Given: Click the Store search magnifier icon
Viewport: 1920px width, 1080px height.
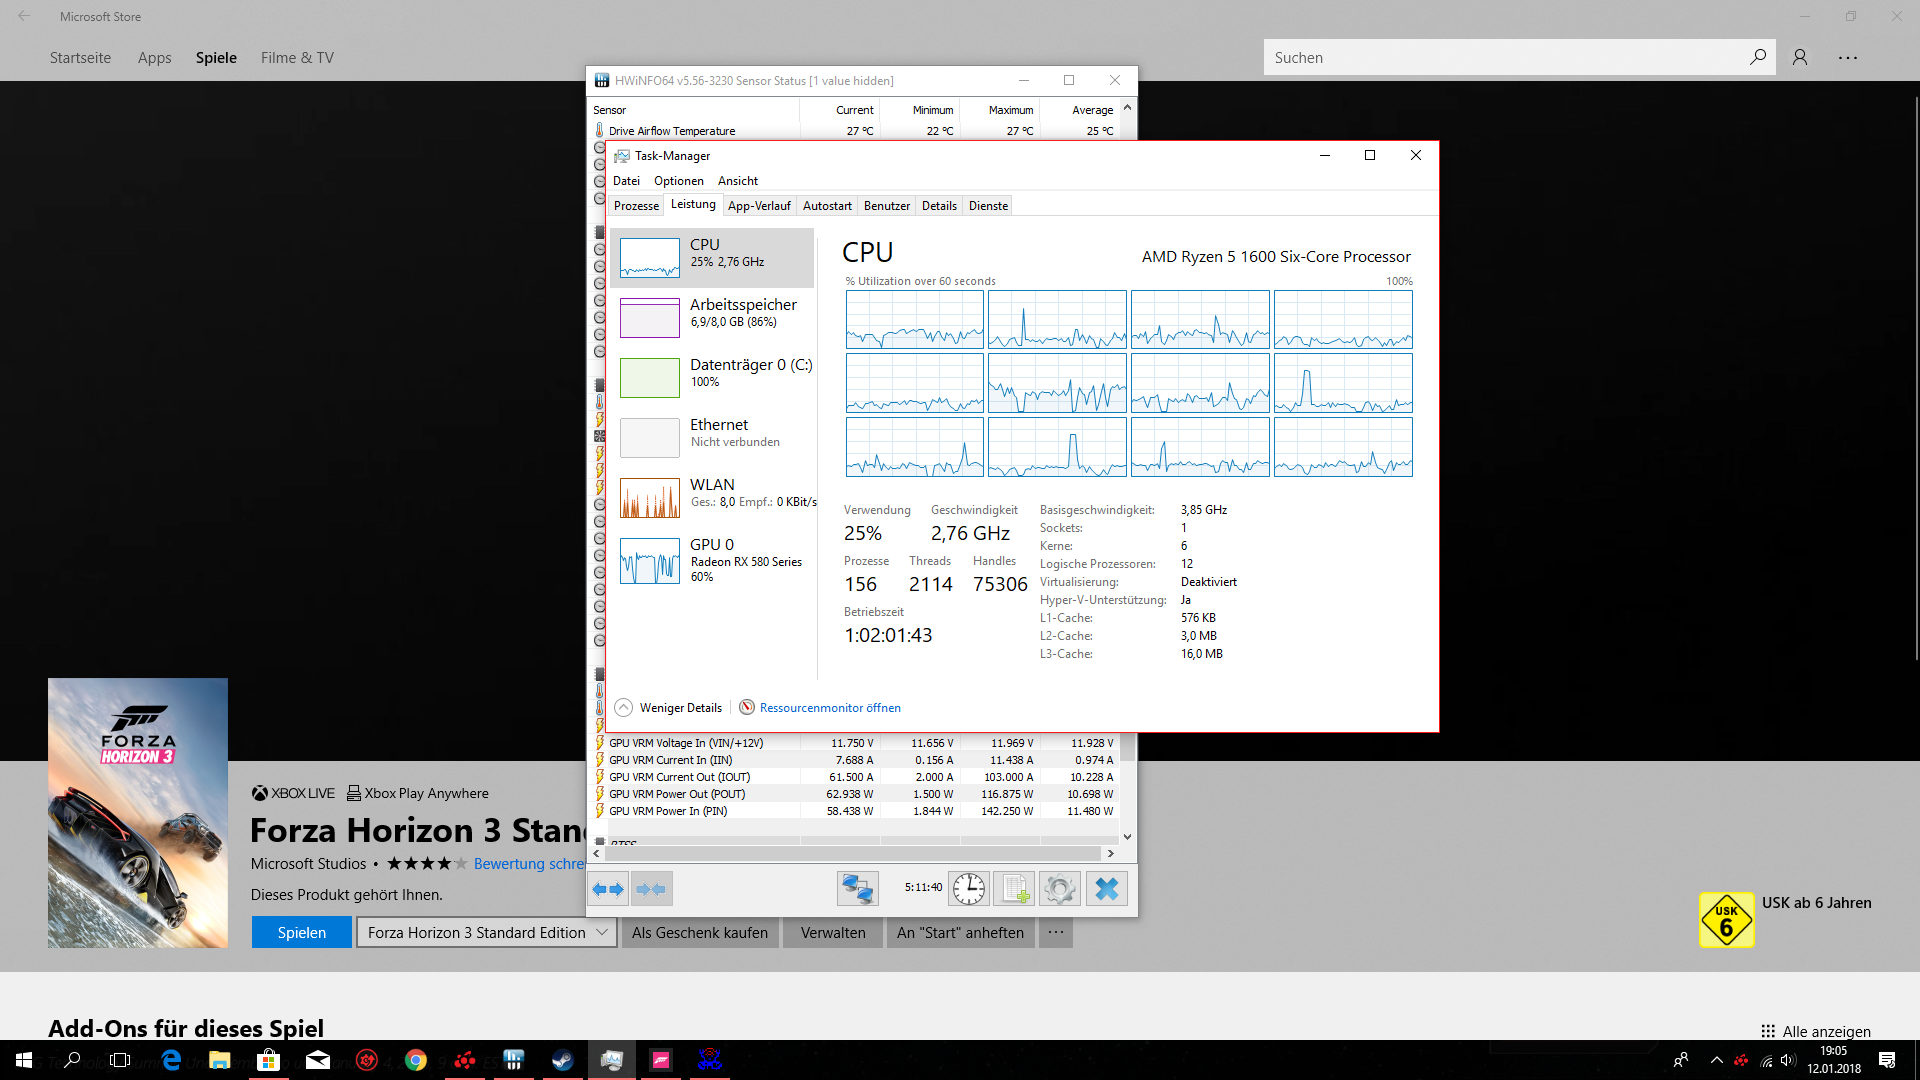Looking at the screenshot, I should [1757, 57].
